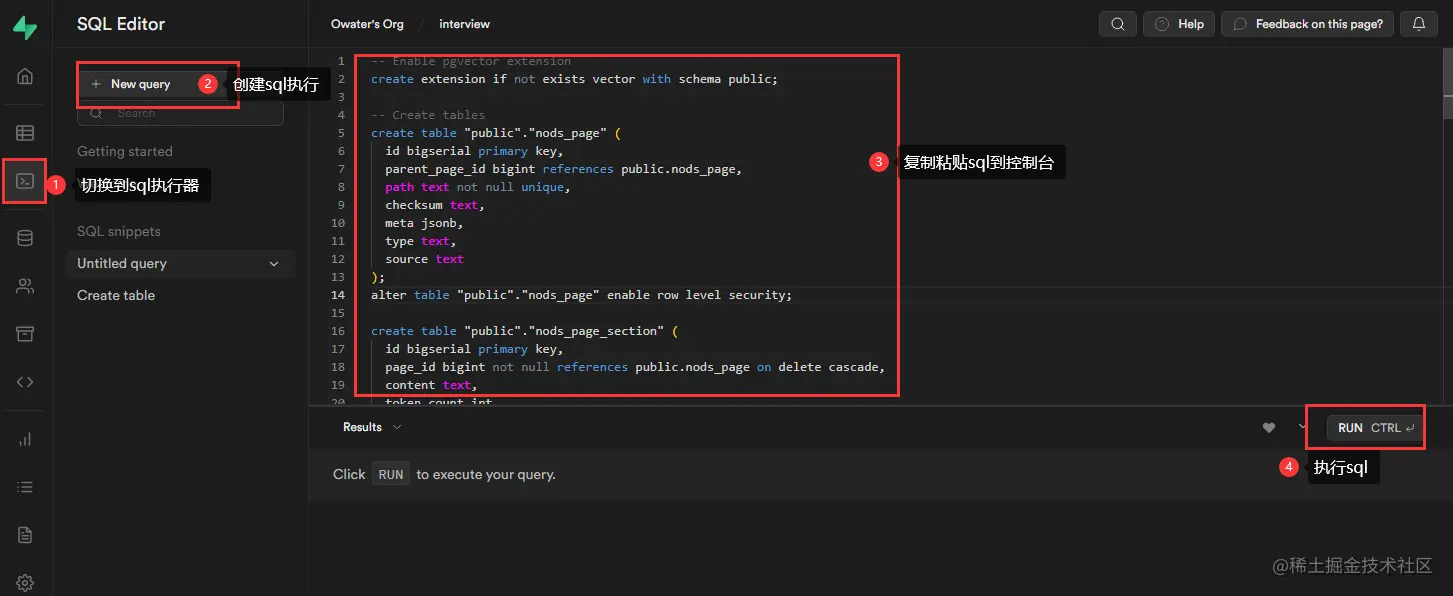The height and width of the screenshot is (596, 1453).
Task: Click the SQL Editor panel title
Action: (x=121, y=24)
